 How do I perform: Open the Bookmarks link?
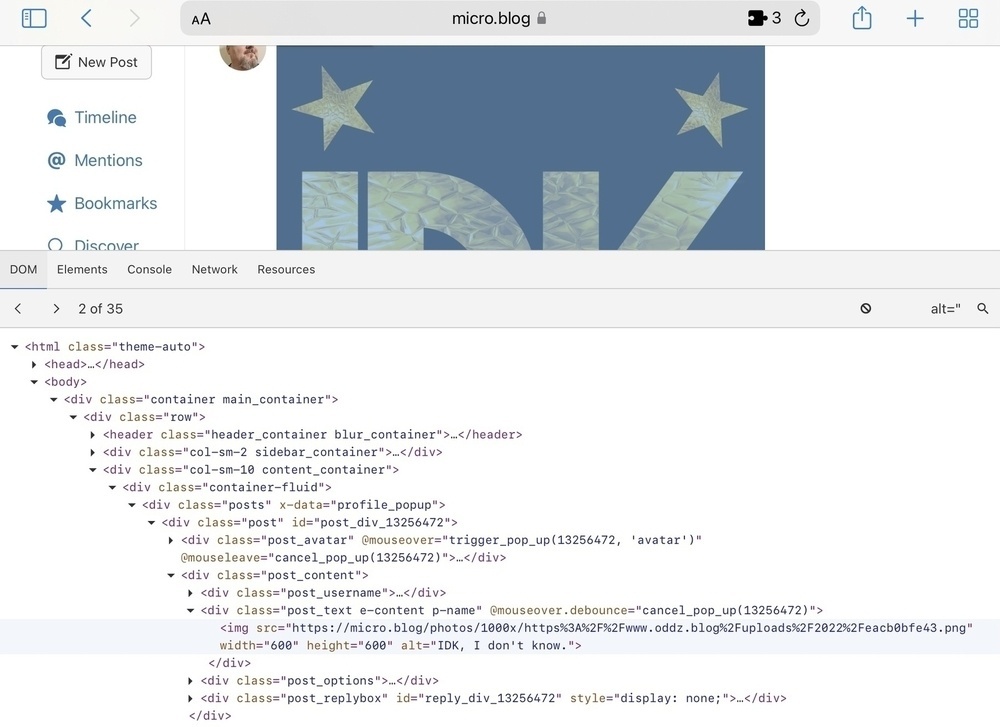[x=115, y=203]
